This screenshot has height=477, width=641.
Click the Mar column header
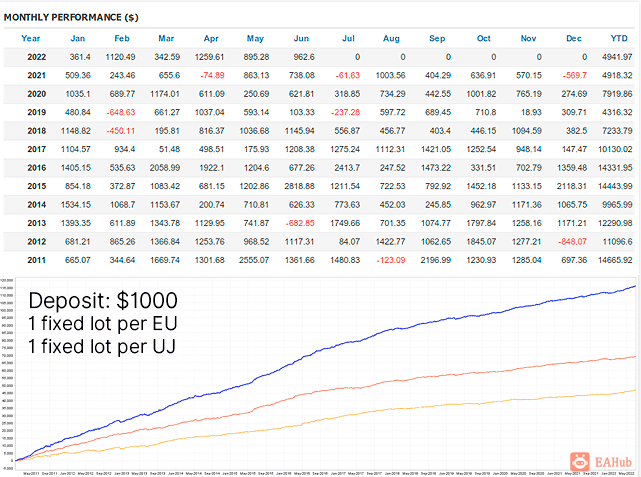[x=166, y=38]
